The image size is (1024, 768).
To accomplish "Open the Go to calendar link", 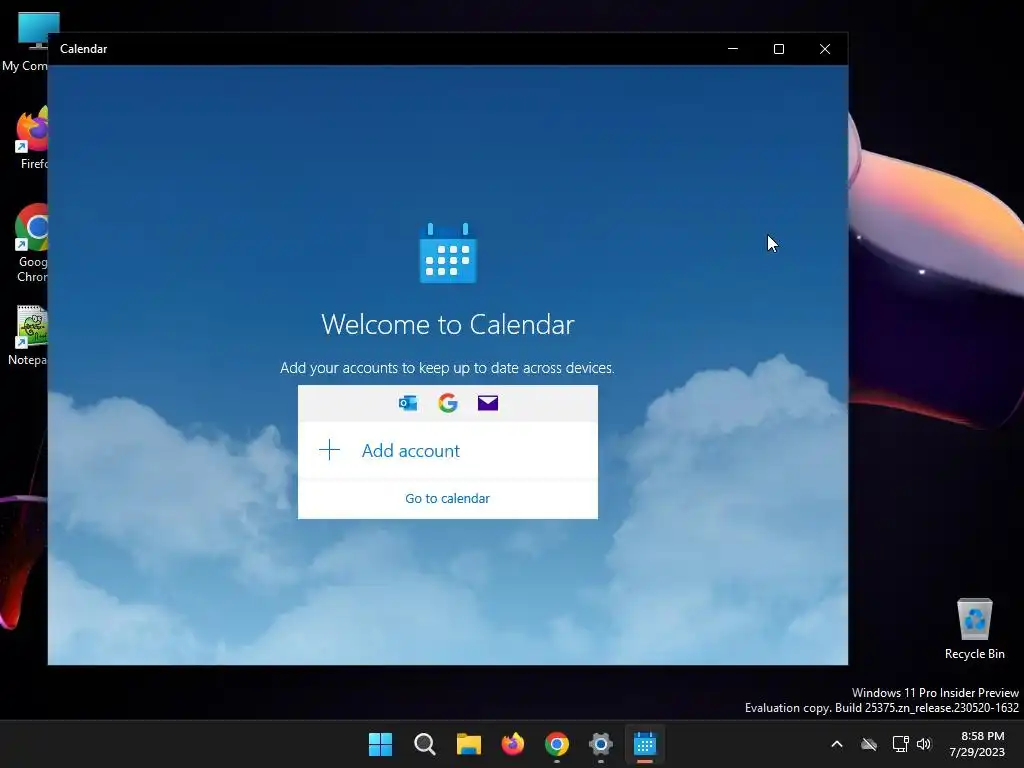I will pyautogui.click(x=447, y=498).
